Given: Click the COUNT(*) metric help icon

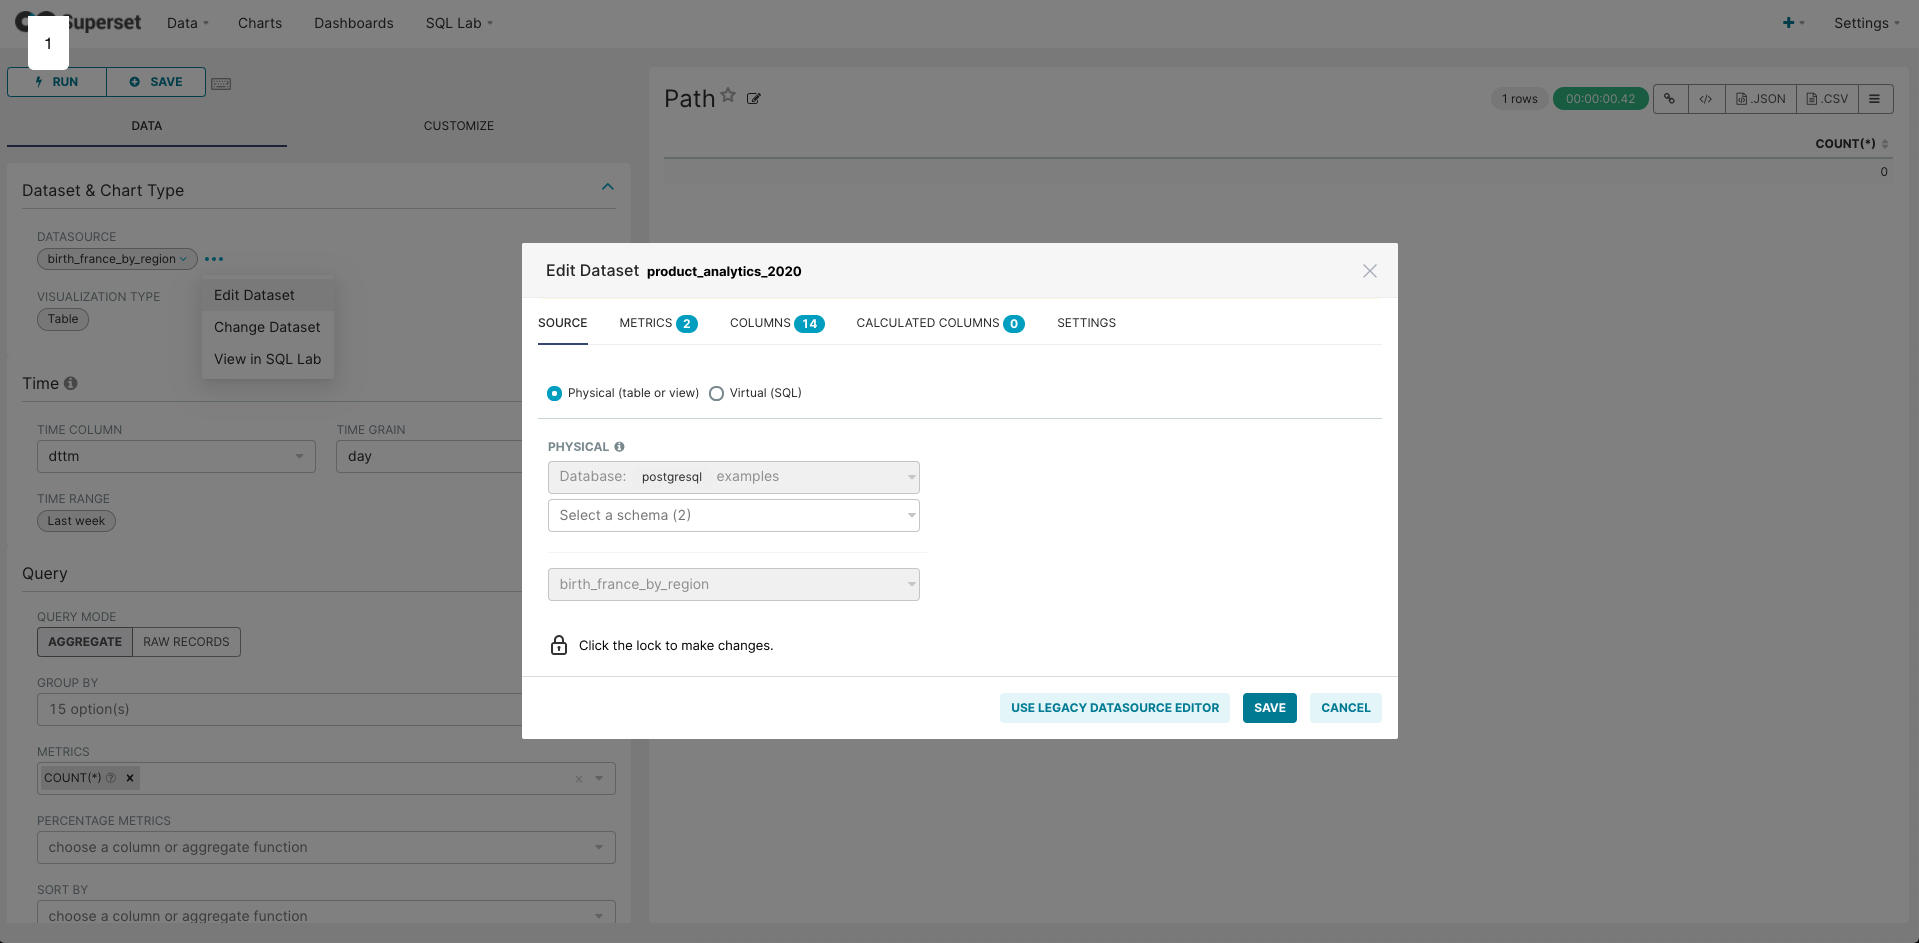Looking at the screenshot, I should tap(111, 778).
